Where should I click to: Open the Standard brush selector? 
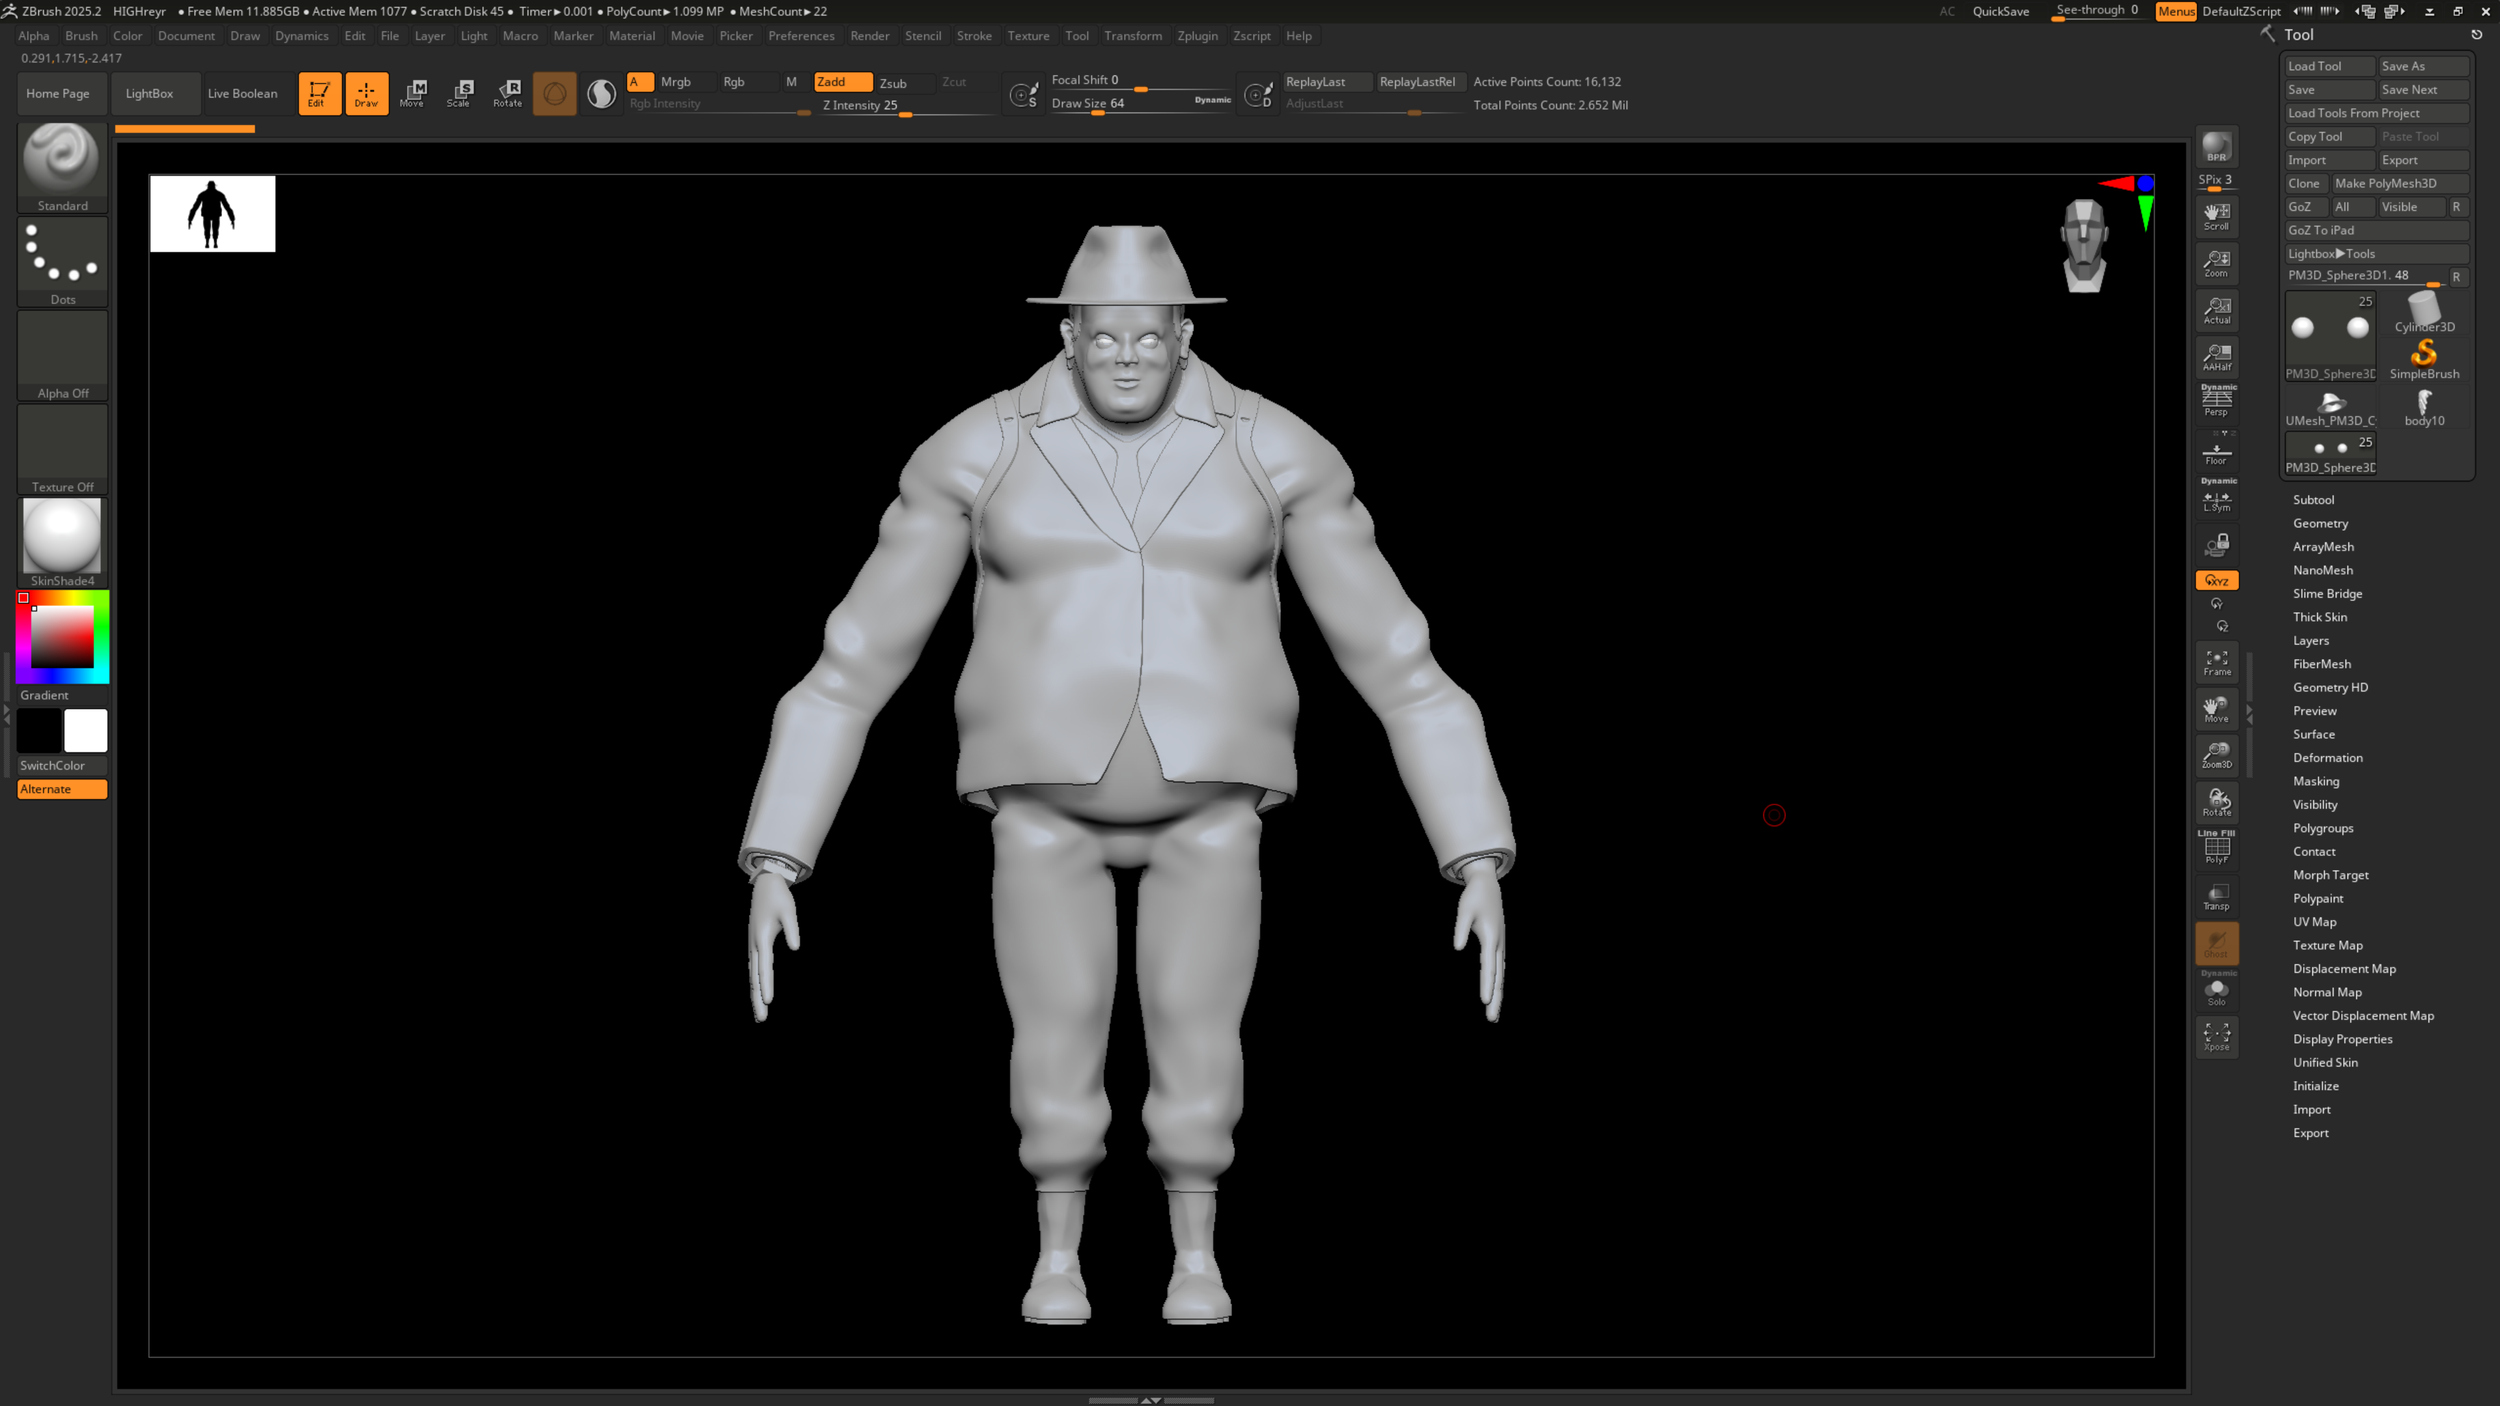pos(62,165)
